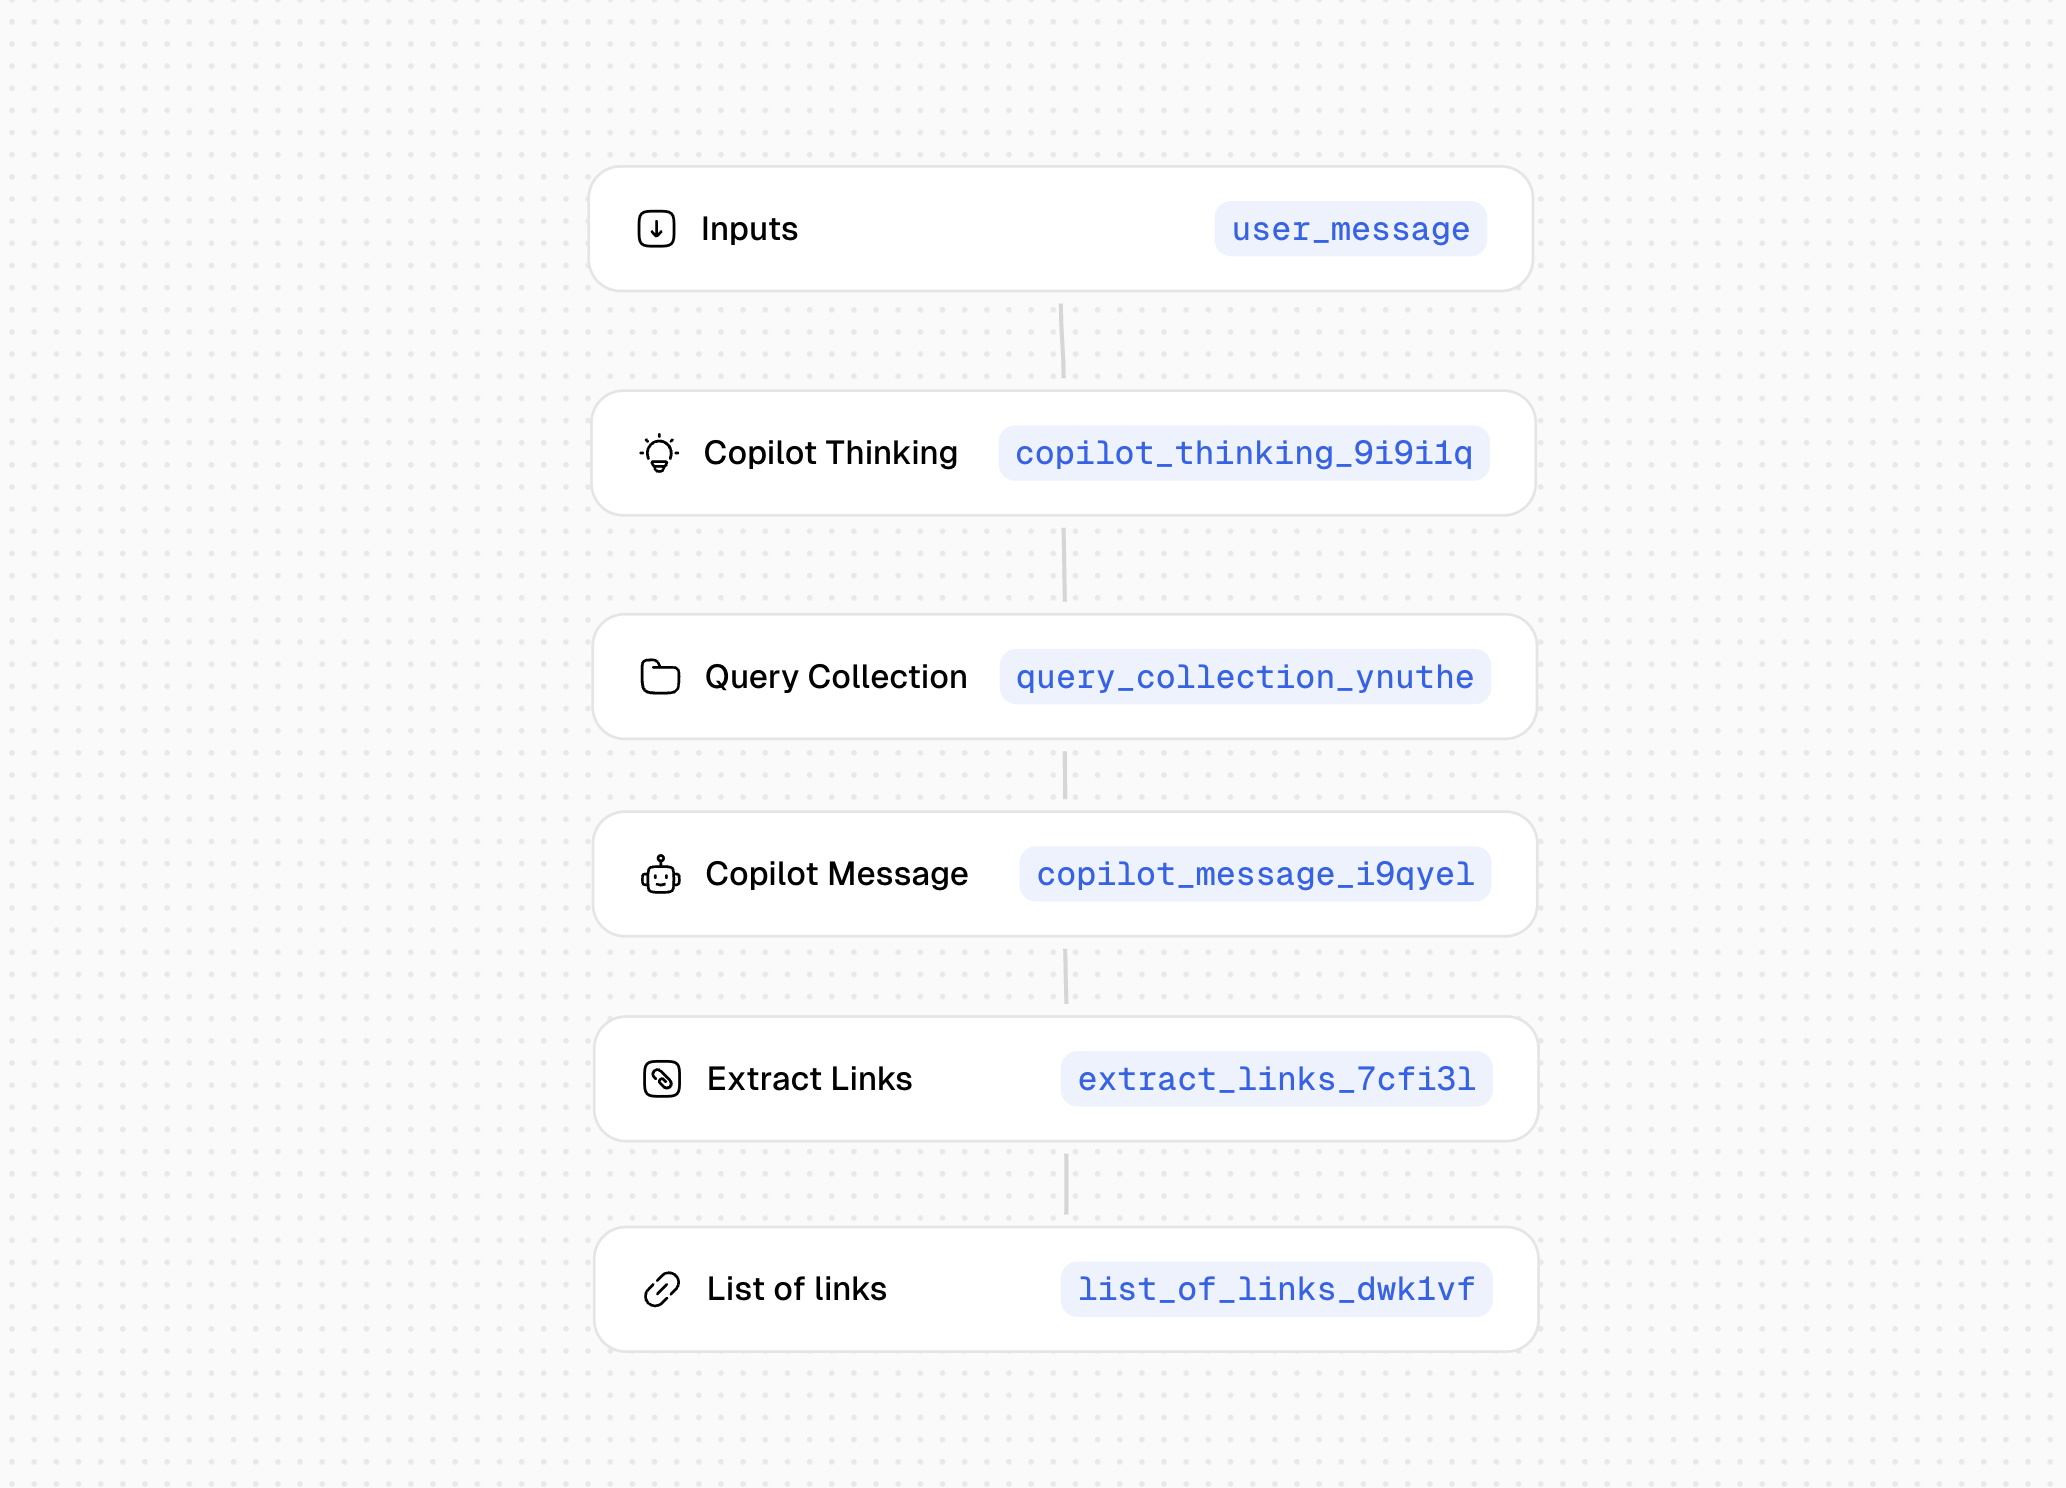Viewport: 2066px width, 1488px height.
Task: Click the Copilot Message robot icon
Action: [x=661, y=875]
